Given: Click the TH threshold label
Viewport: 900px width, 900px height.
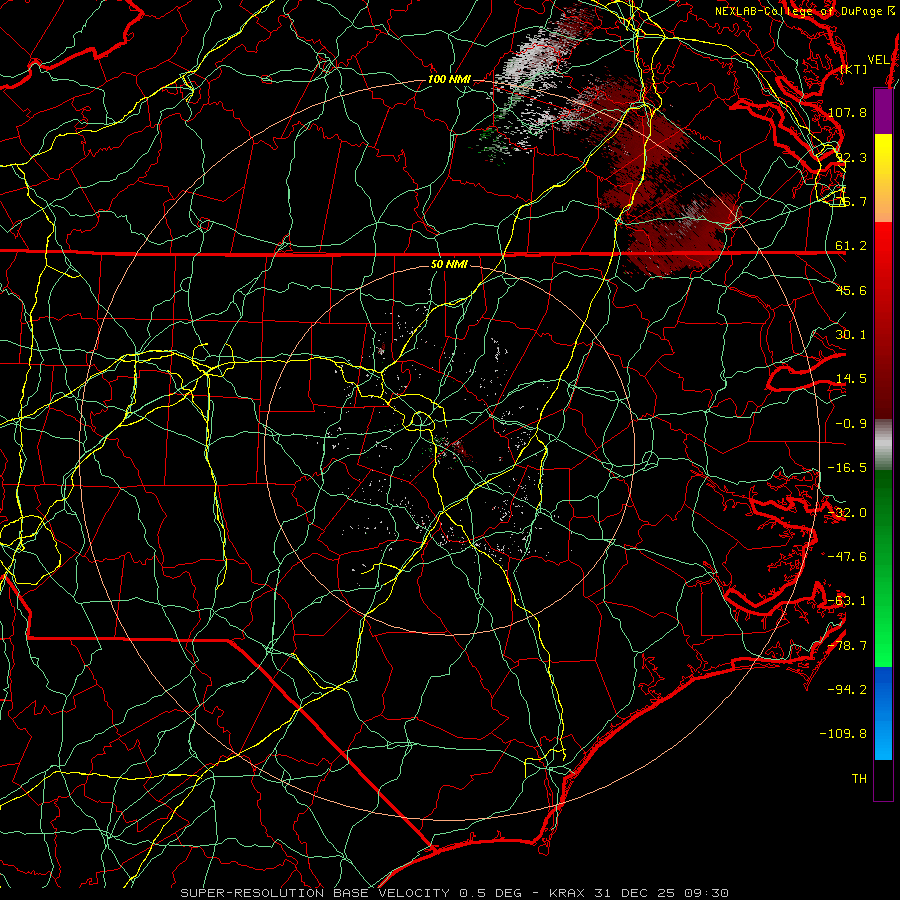Looking at the screenshot, I should pyautogui.click(x=859, y=778).
